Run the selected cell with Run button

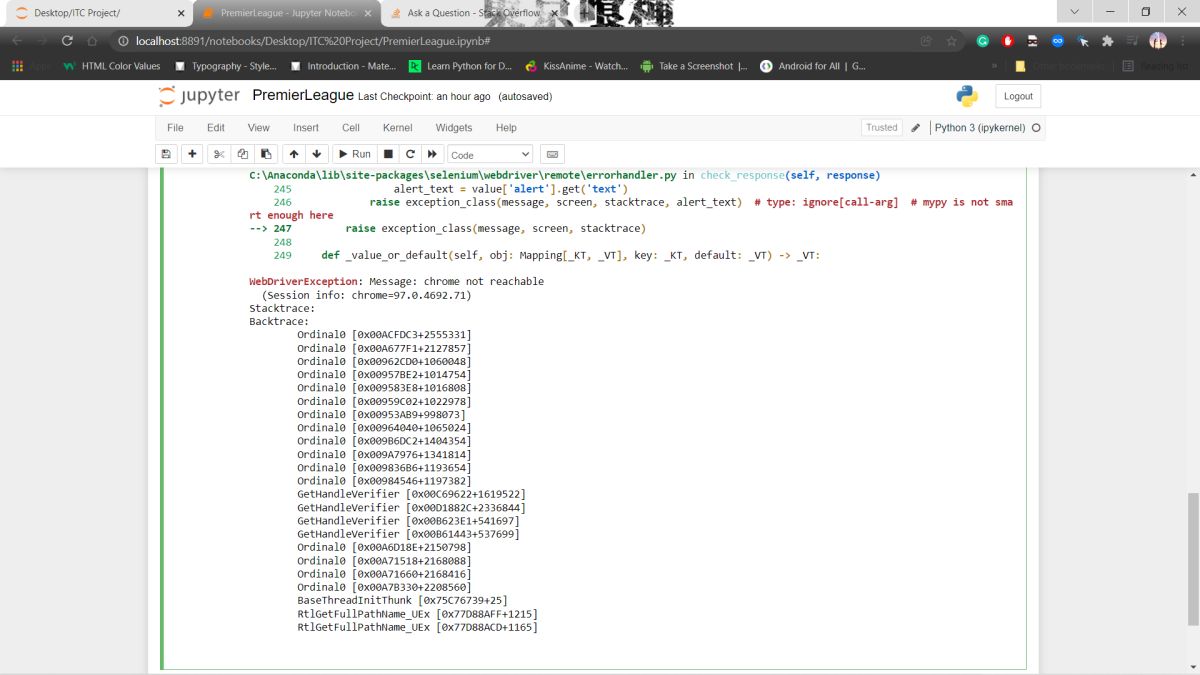[353, 154]
